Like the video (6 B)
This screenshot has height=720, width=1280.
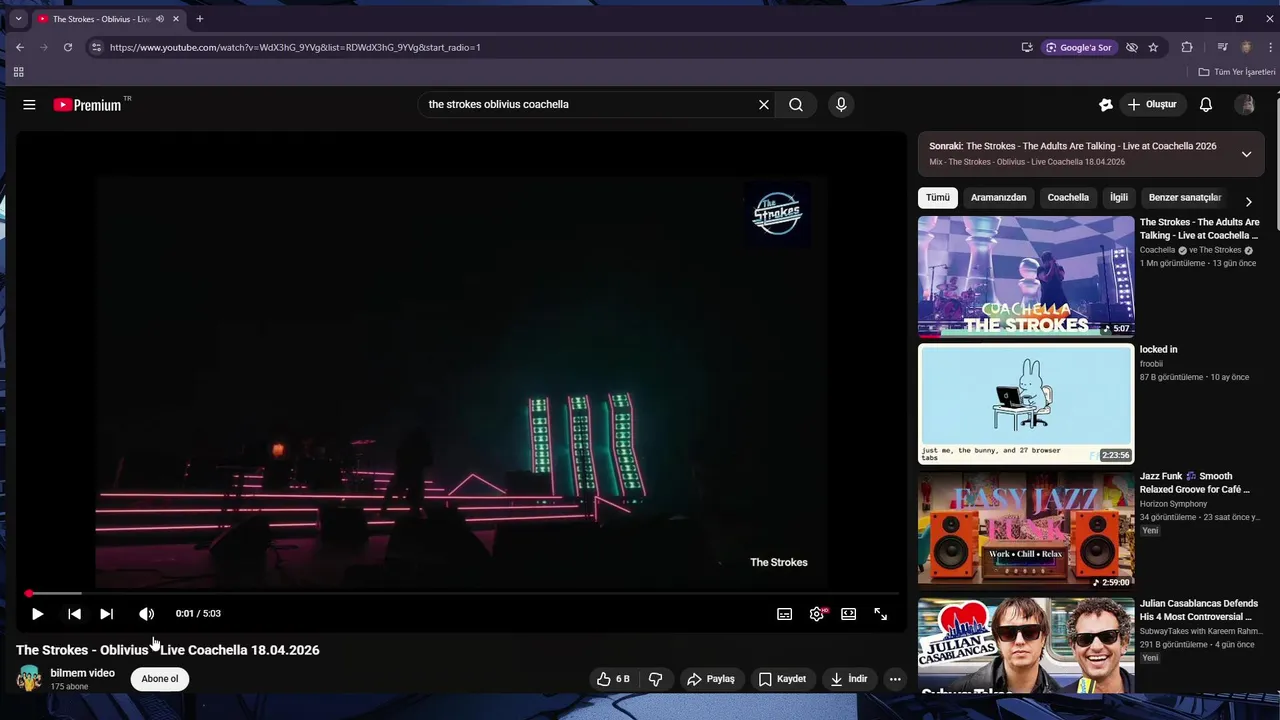613,679
